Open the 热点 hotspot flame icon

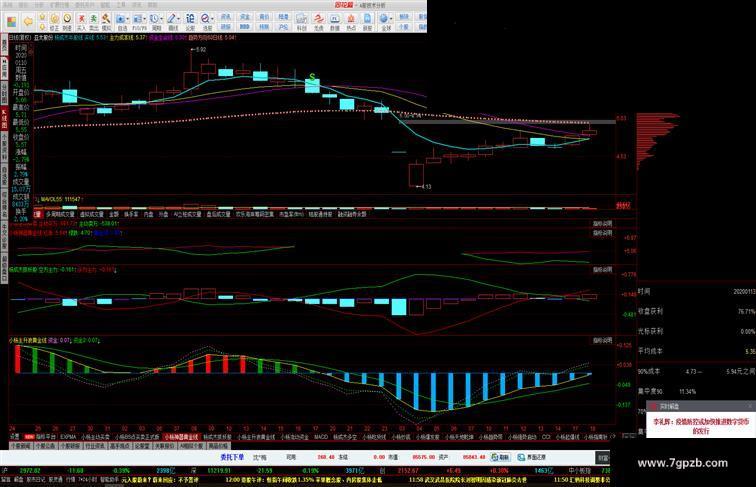[x=351, y=22]
